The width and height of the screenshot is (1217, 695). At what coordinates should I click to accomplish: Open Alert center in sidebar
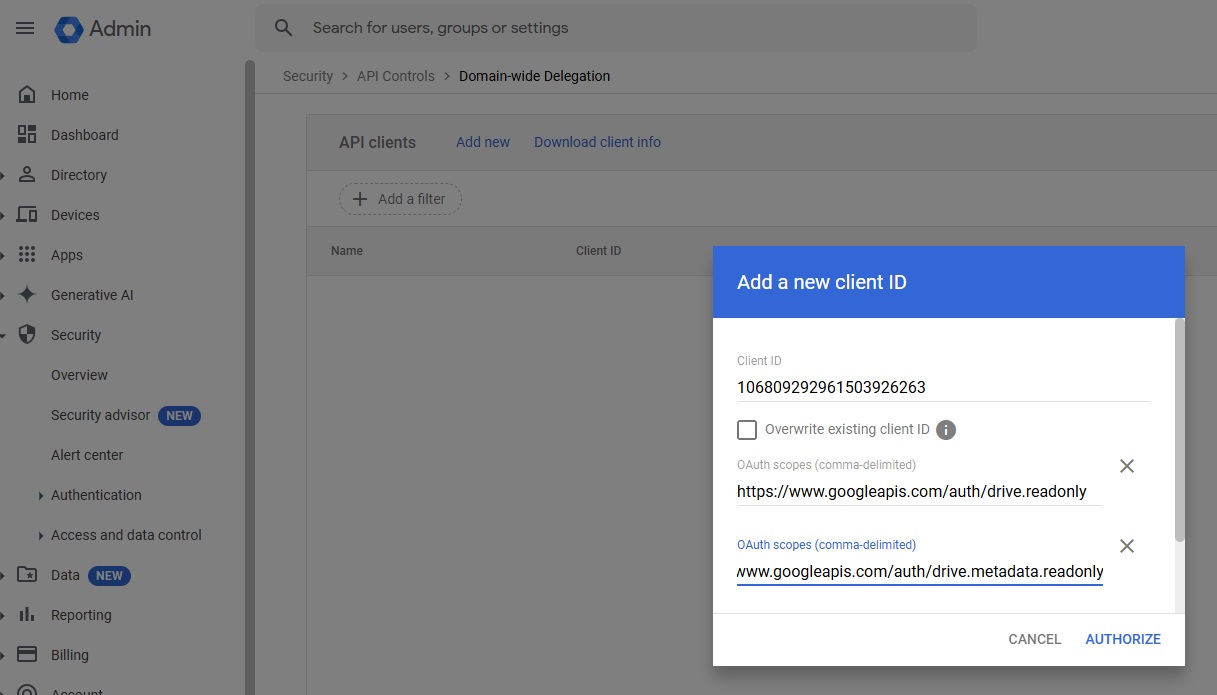pos(87,455)
